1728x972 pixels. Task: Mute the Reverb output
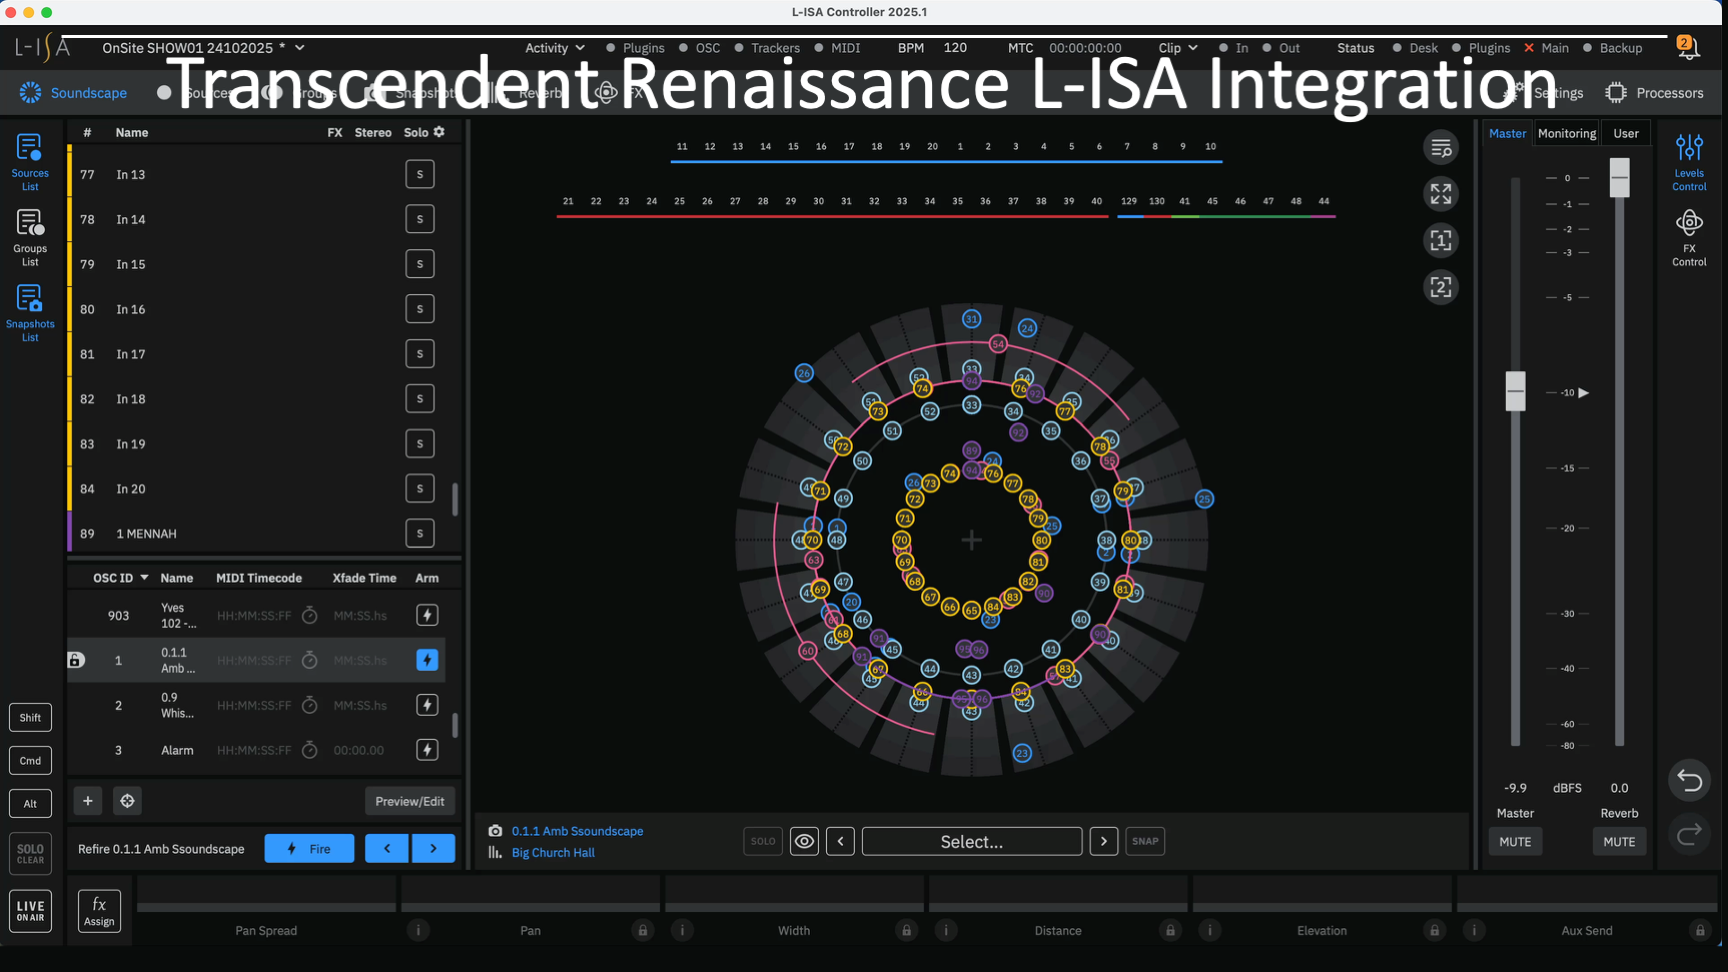point(1619,842)
